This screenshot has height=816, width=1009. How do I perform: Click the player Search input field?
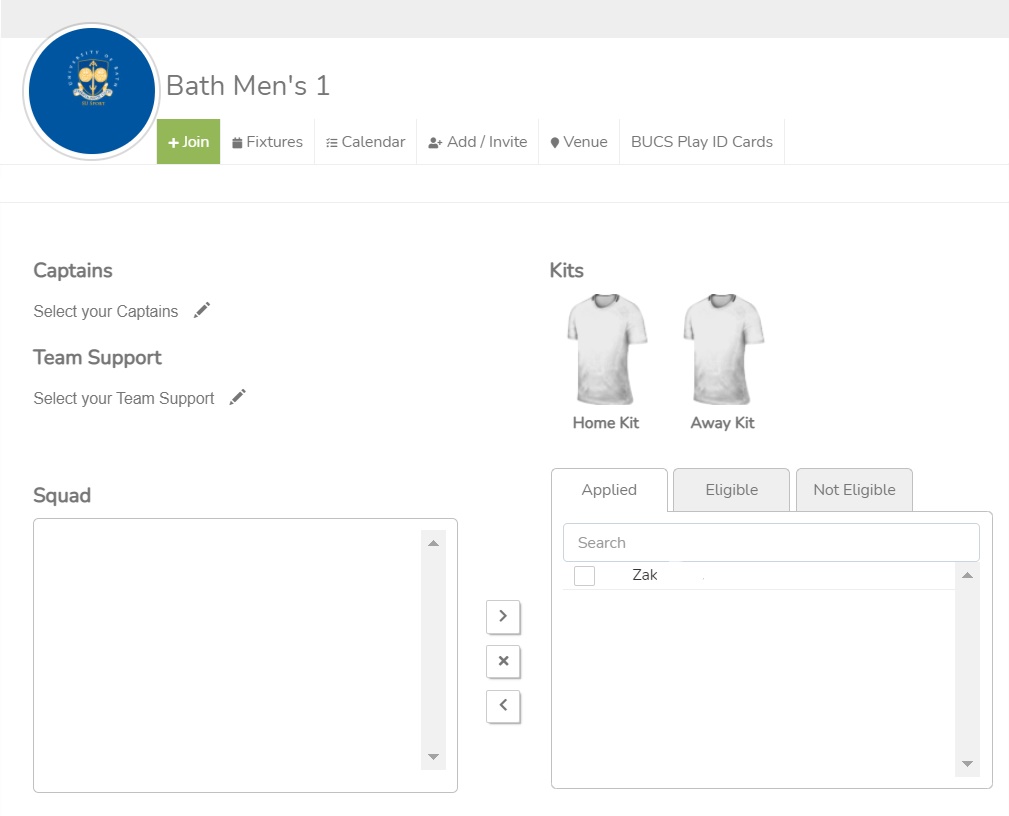[x=770, y=543]
